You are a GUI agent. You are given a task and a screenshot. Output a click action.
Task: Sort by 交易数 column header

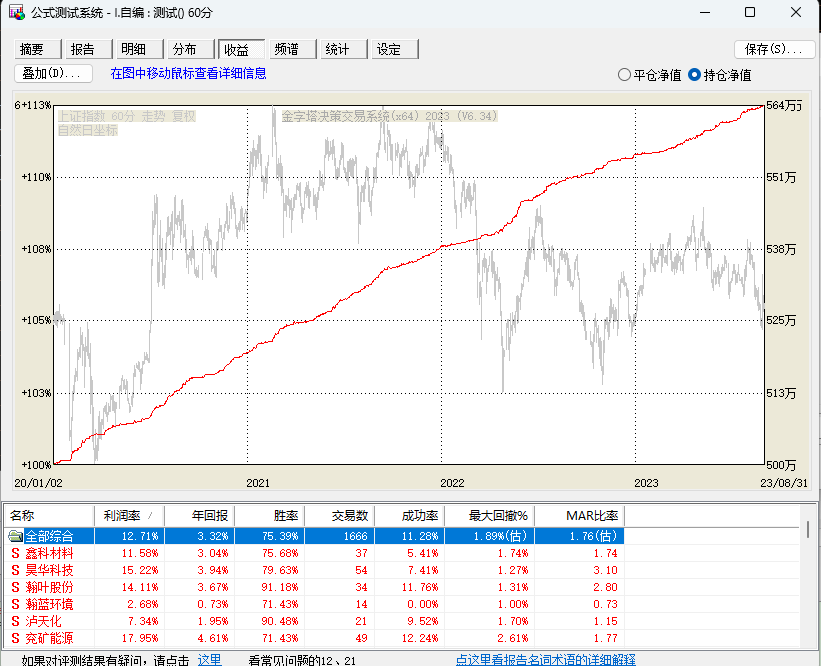click(340, 516)
